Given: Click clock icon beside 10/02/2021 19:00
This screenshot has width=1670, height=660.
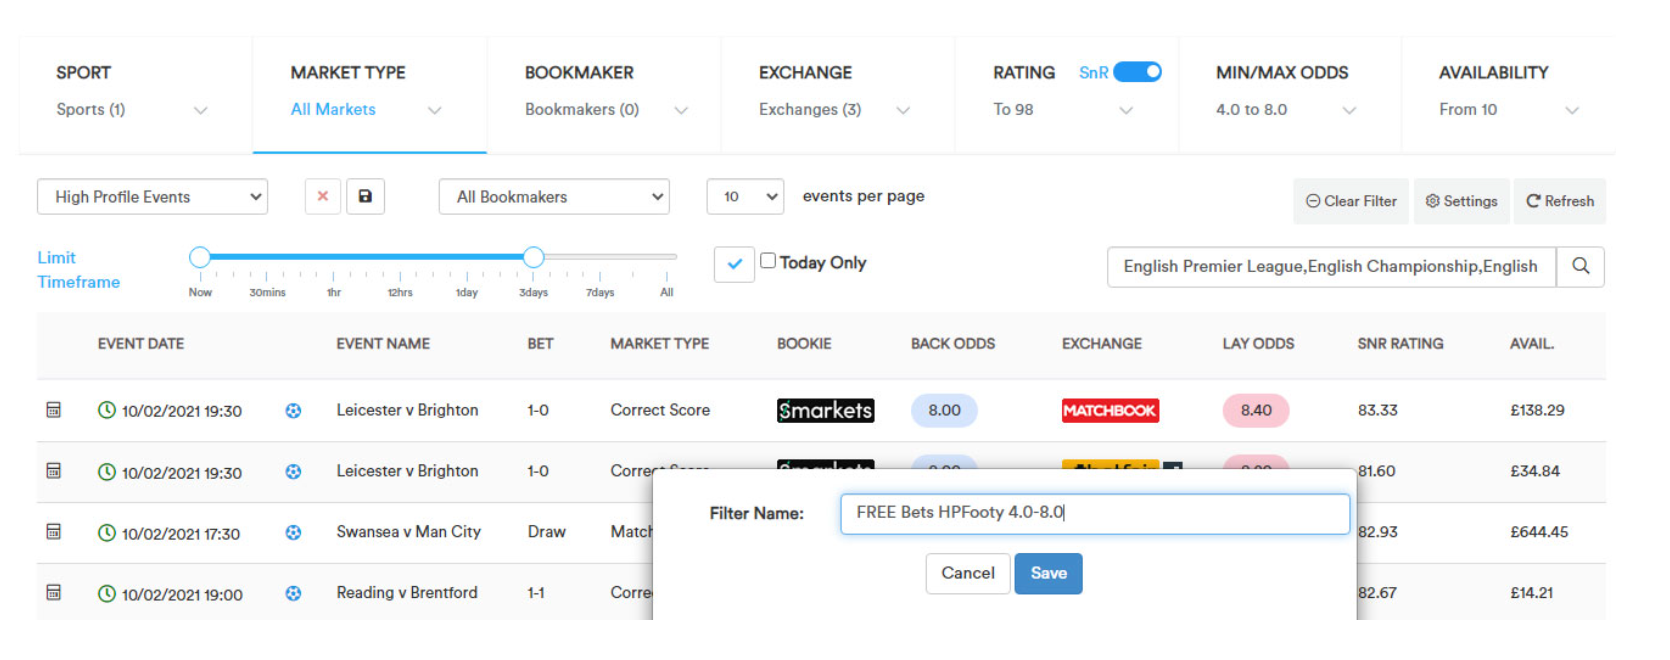Looking at the screenshot, I should (106, 594).
